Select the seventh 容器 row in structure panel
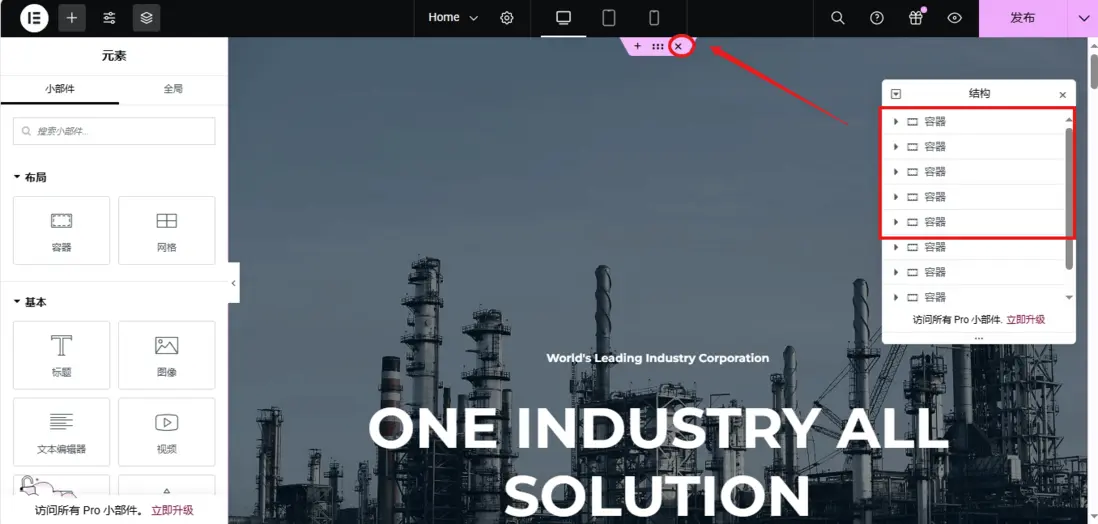 point(973,272)
